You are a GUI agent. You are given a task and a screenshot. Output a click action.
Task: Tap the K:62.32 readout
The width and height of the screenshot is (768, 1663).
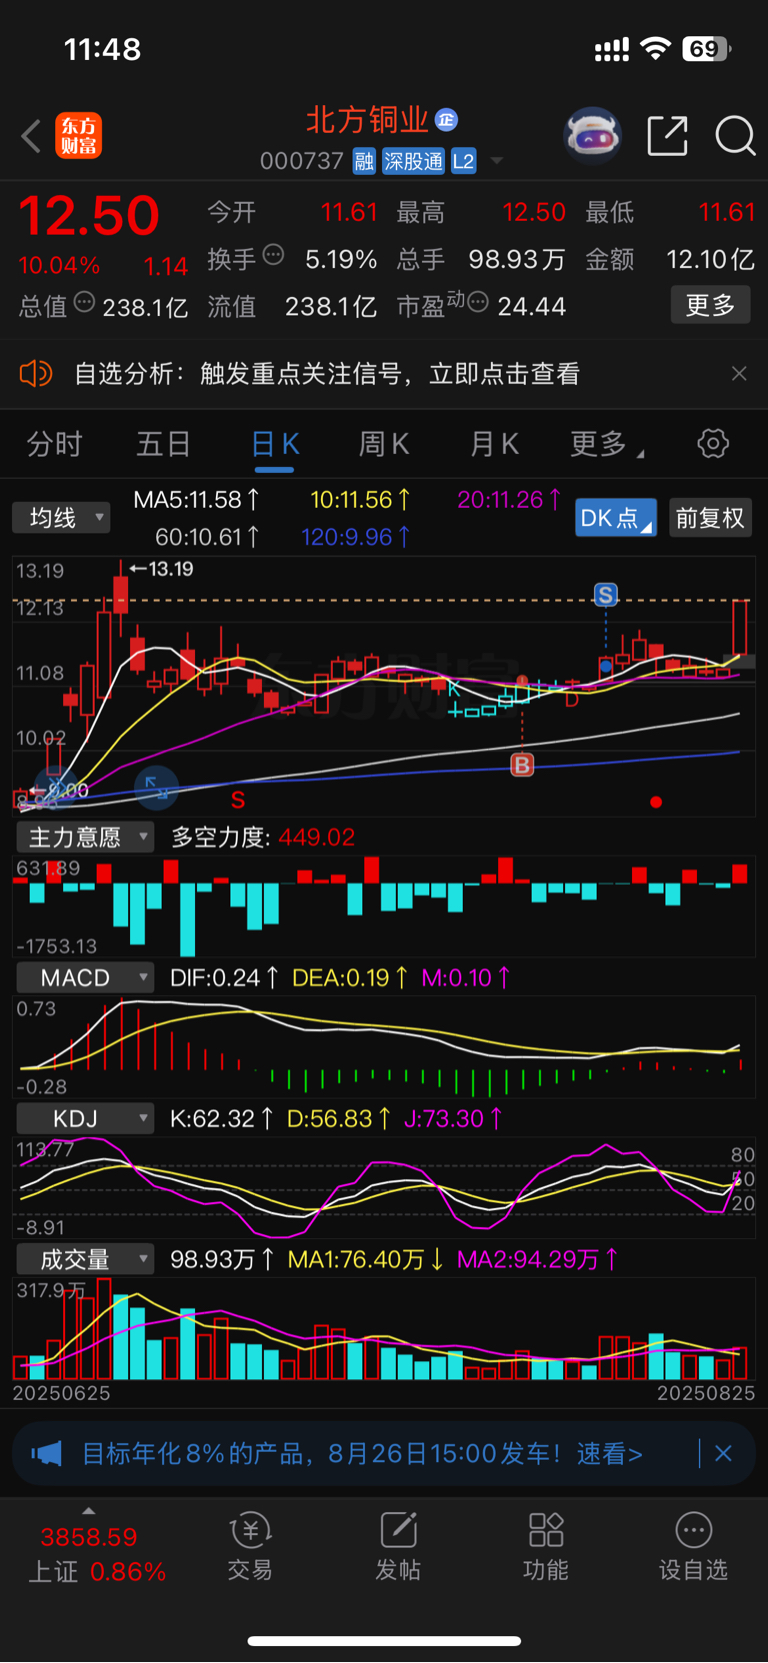pyautogui.click(x=222, y=1119)
